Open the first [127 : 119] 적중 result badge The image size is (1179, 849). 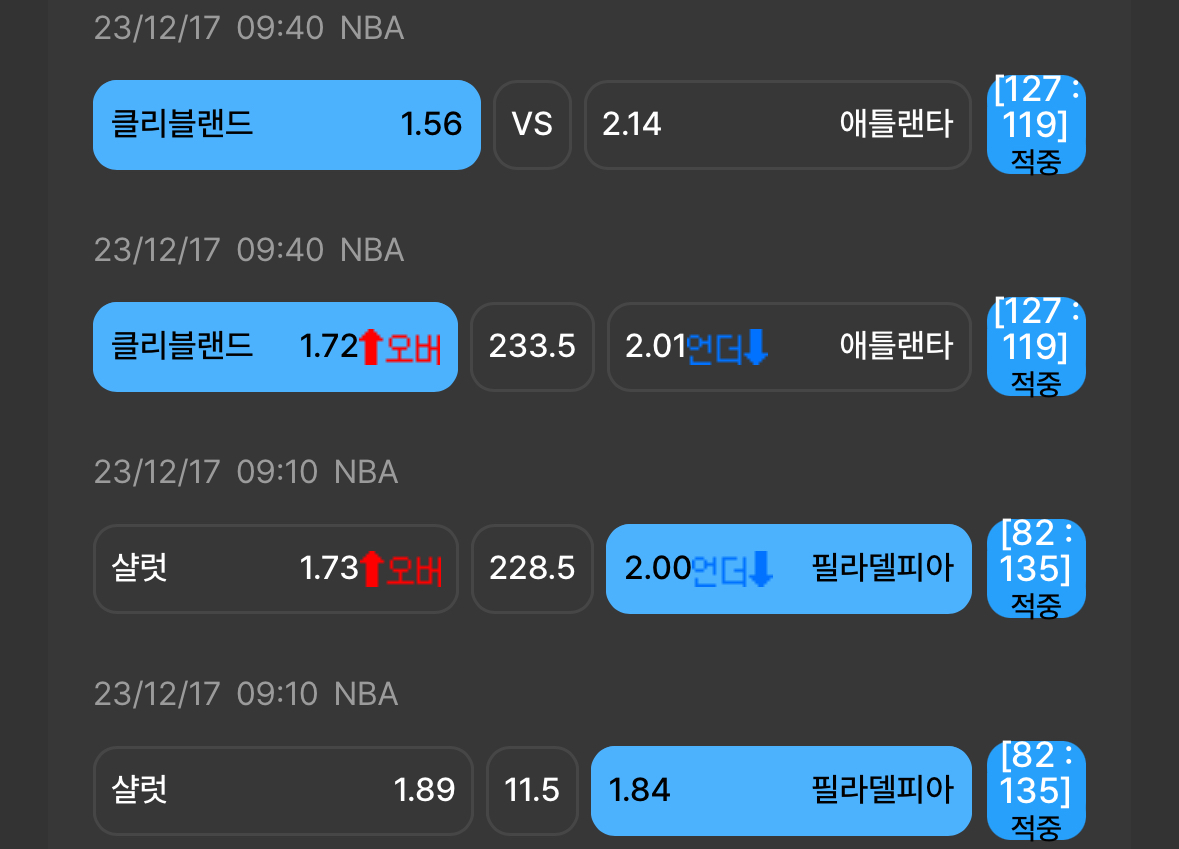[1036, 125]
